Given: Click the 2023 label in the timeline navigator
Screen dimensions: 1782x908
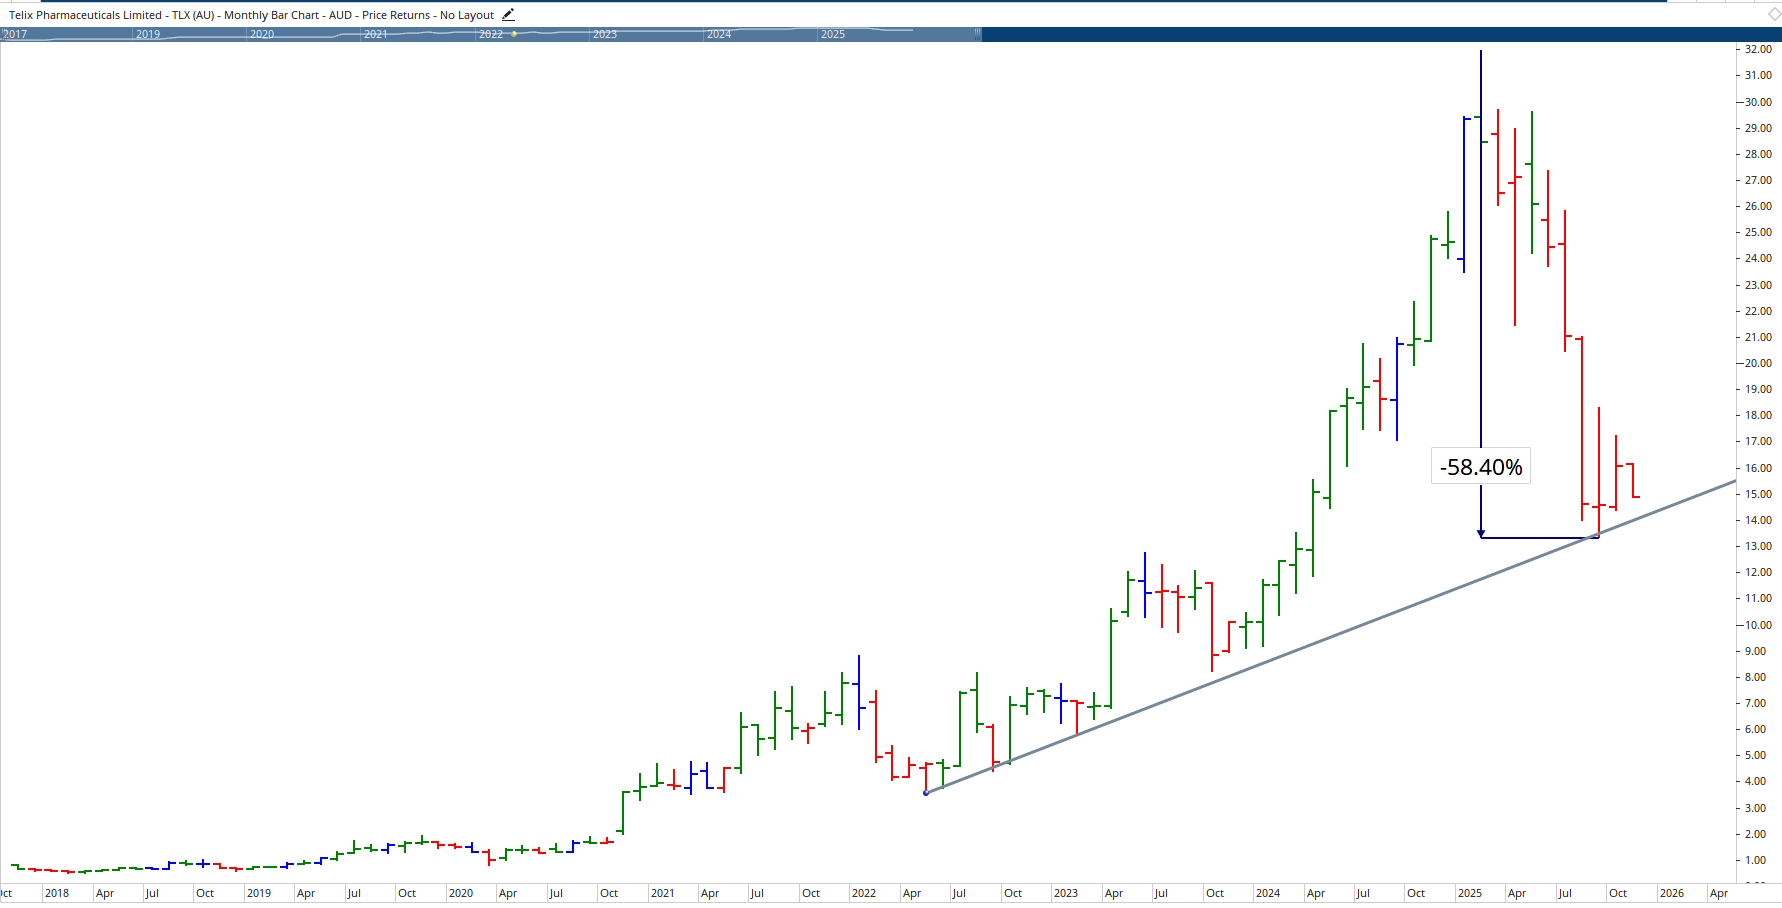Looking at the screenshot, I should point(603,33).
